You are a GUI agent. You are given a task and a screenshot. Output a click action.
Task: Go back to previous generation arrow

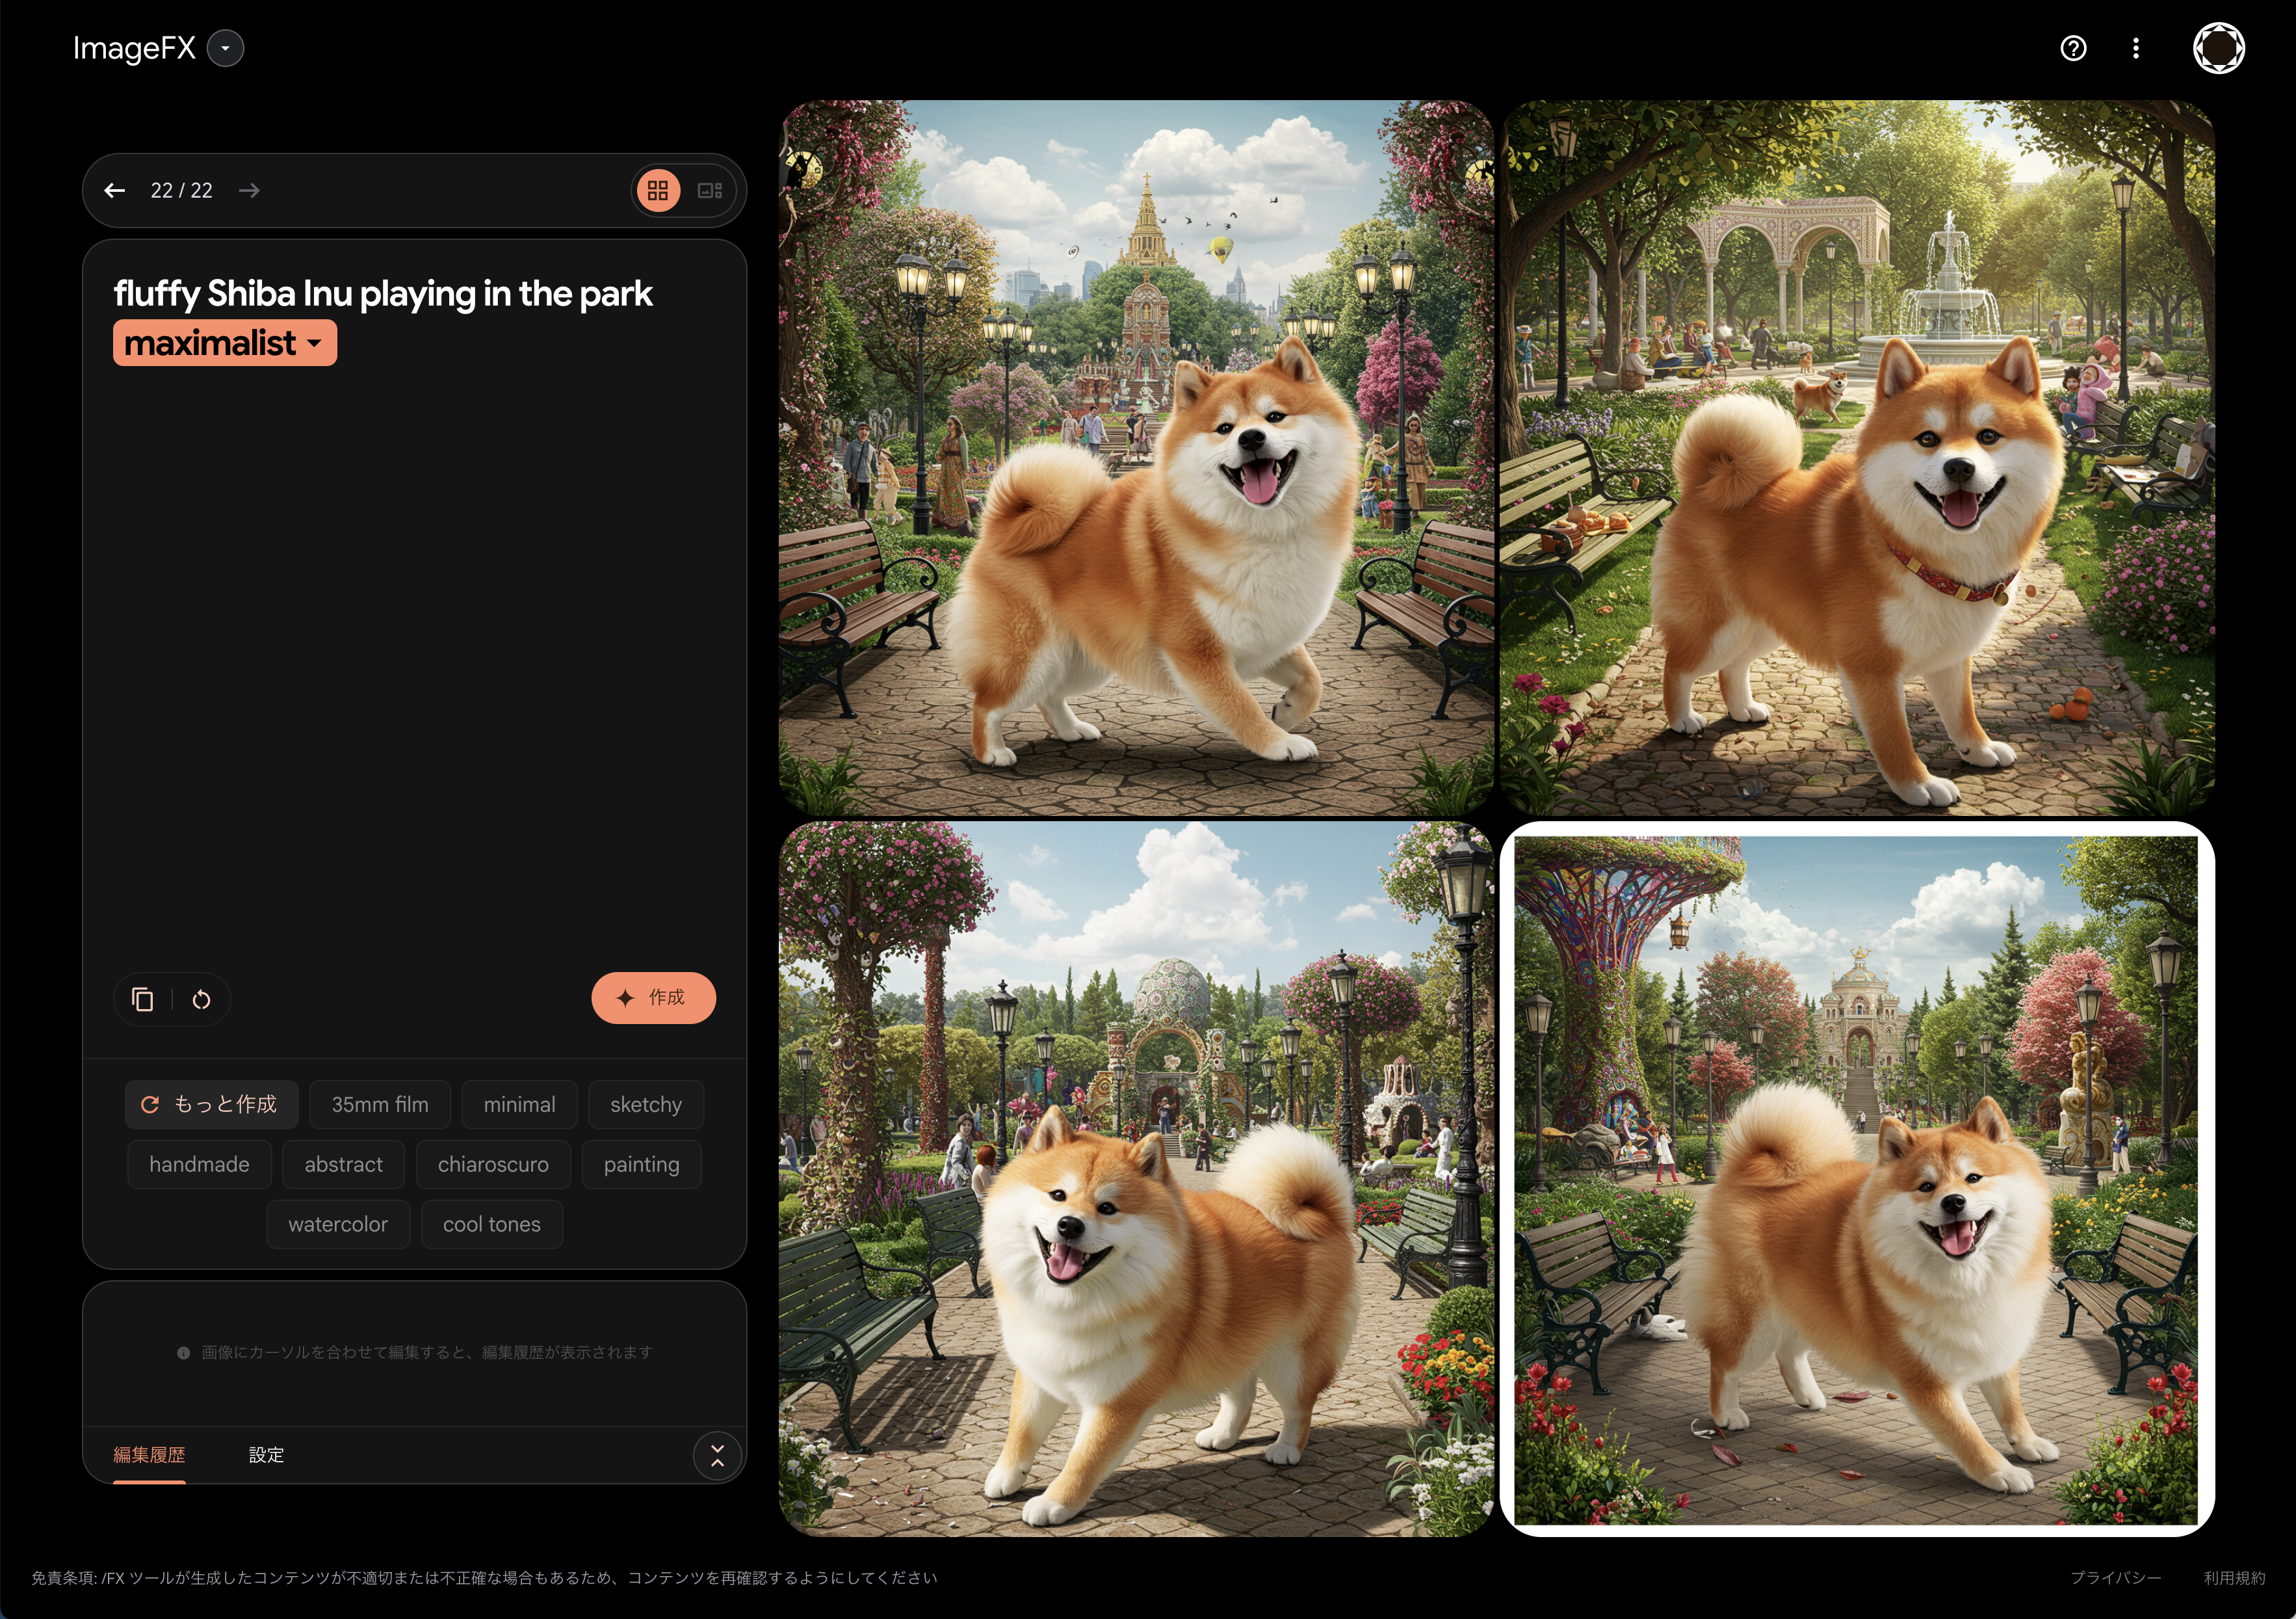(x=115, y=190)
